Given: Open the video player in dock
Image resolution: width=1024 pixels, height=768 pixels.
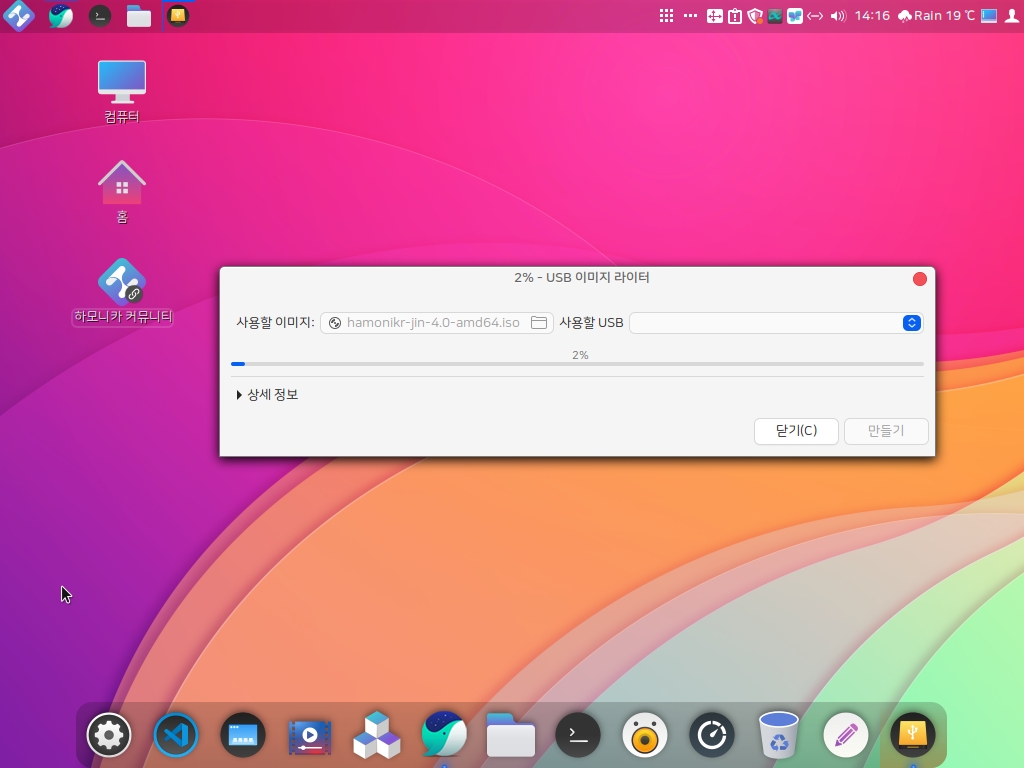Looking at the screenshot, I should click(x=310, y=737).
